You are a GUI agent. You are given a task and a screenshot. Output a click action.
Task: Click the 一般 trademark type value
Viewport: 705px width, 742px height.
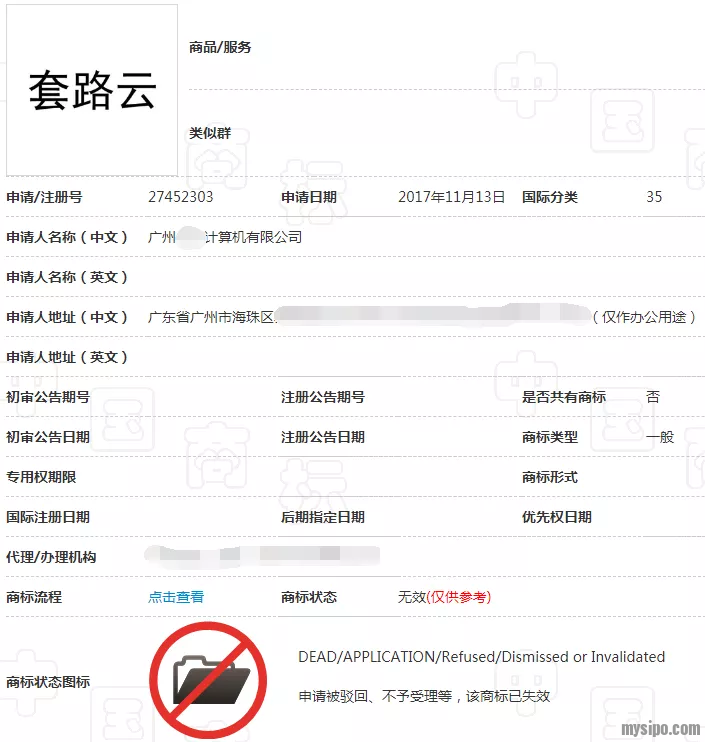click(660, 437)
